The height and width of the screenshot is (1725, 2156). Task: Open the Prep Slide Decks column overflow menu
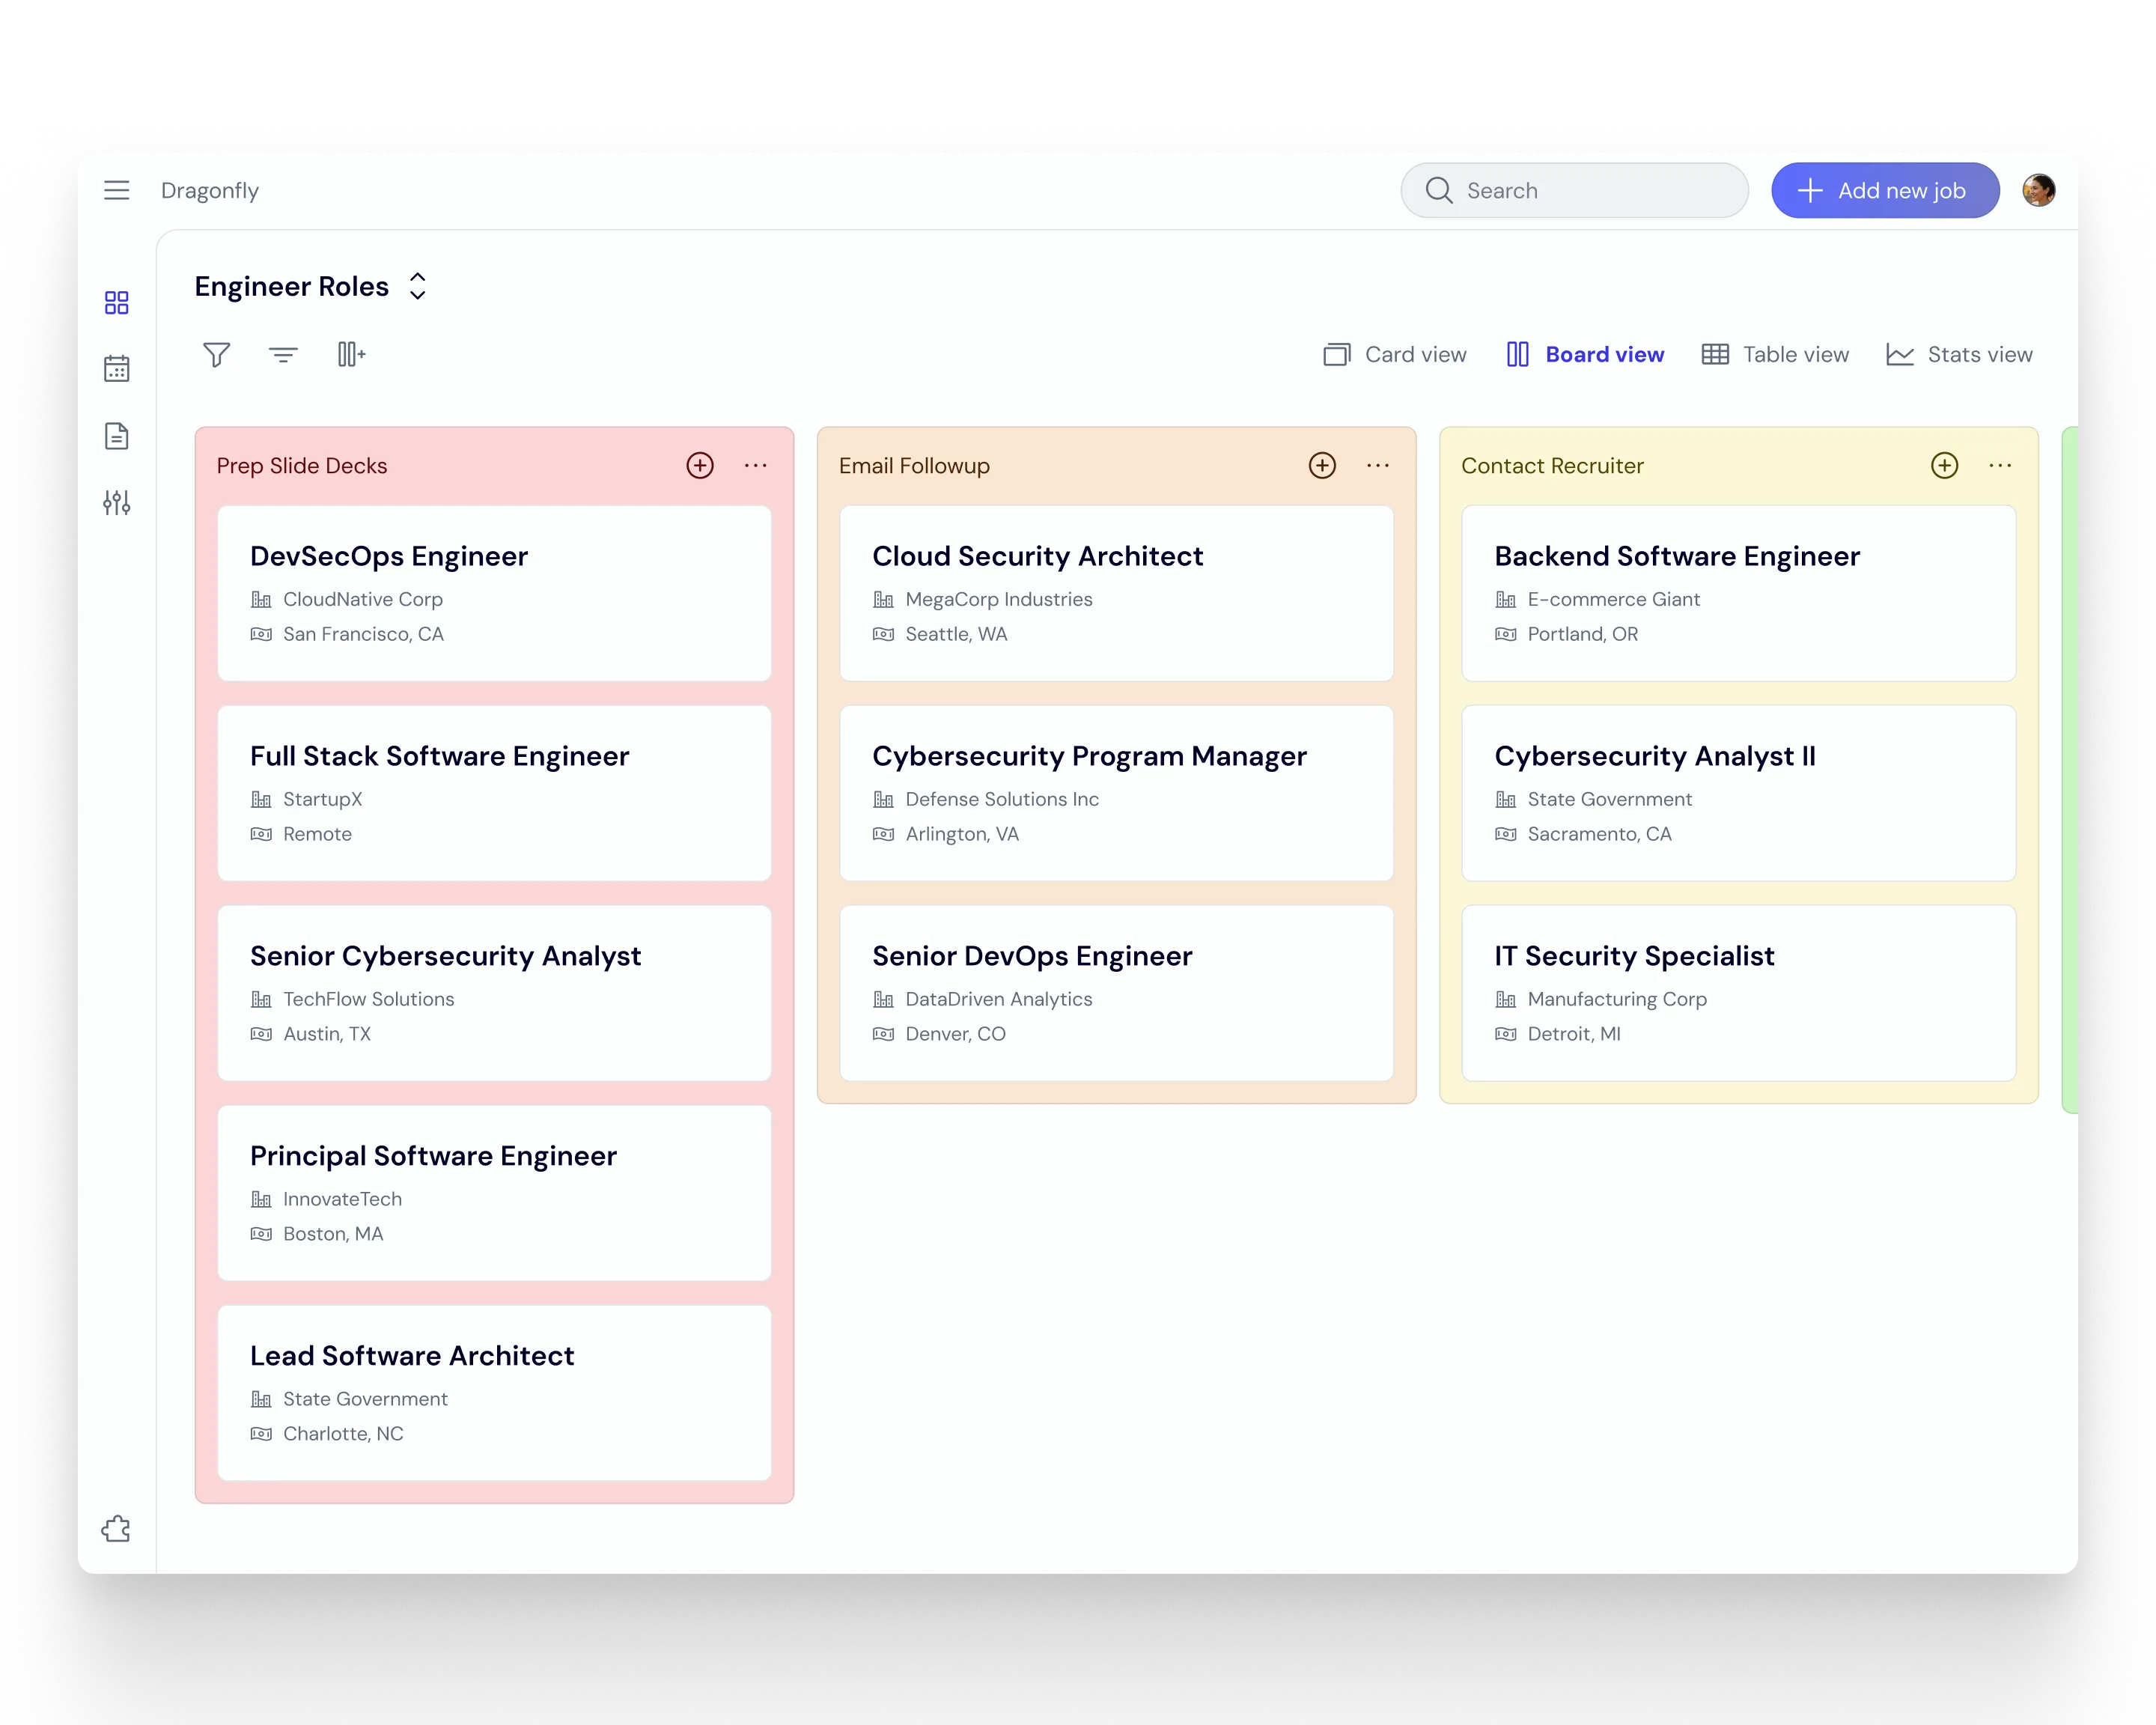click(x=757, y=465)
